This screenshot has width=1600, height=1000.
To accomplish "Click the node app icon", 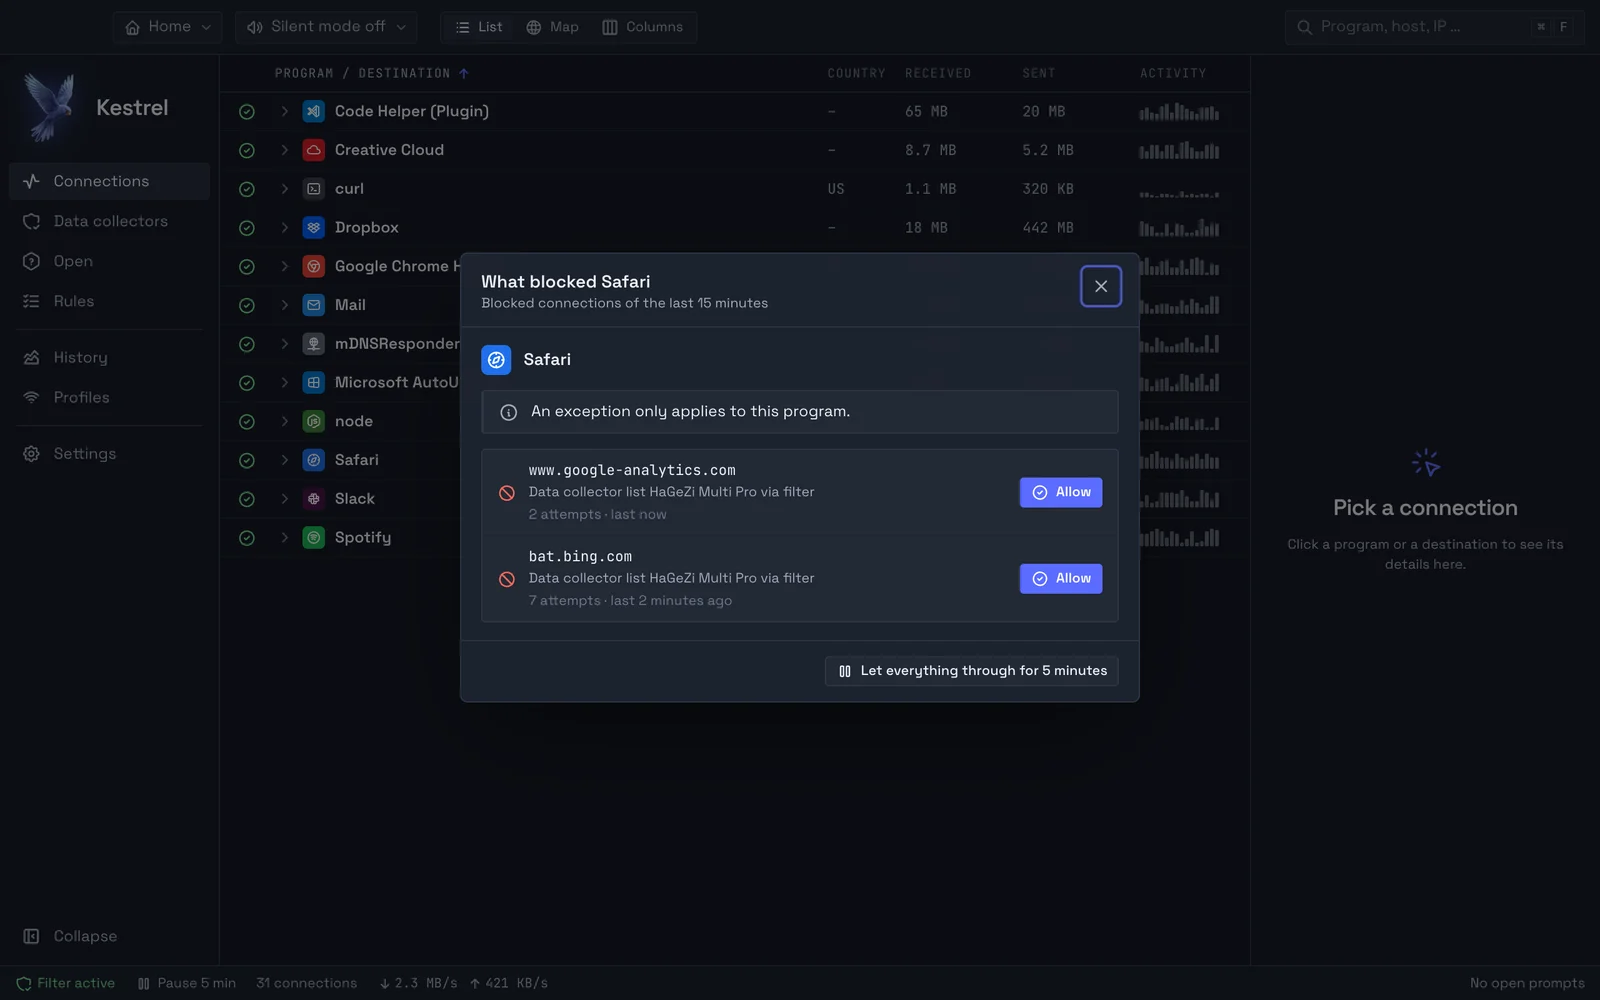I will pos(314,422).
